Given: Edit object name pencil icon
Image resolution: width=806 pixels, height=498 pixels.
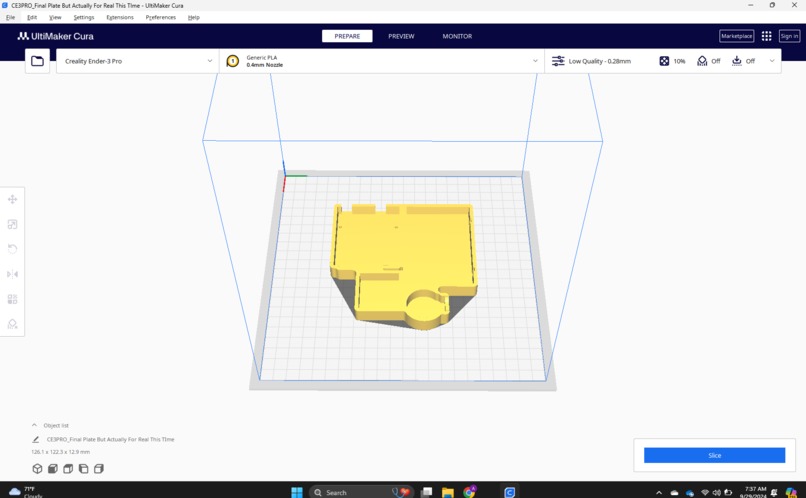Looking at the screenshot, I should 35,439.
